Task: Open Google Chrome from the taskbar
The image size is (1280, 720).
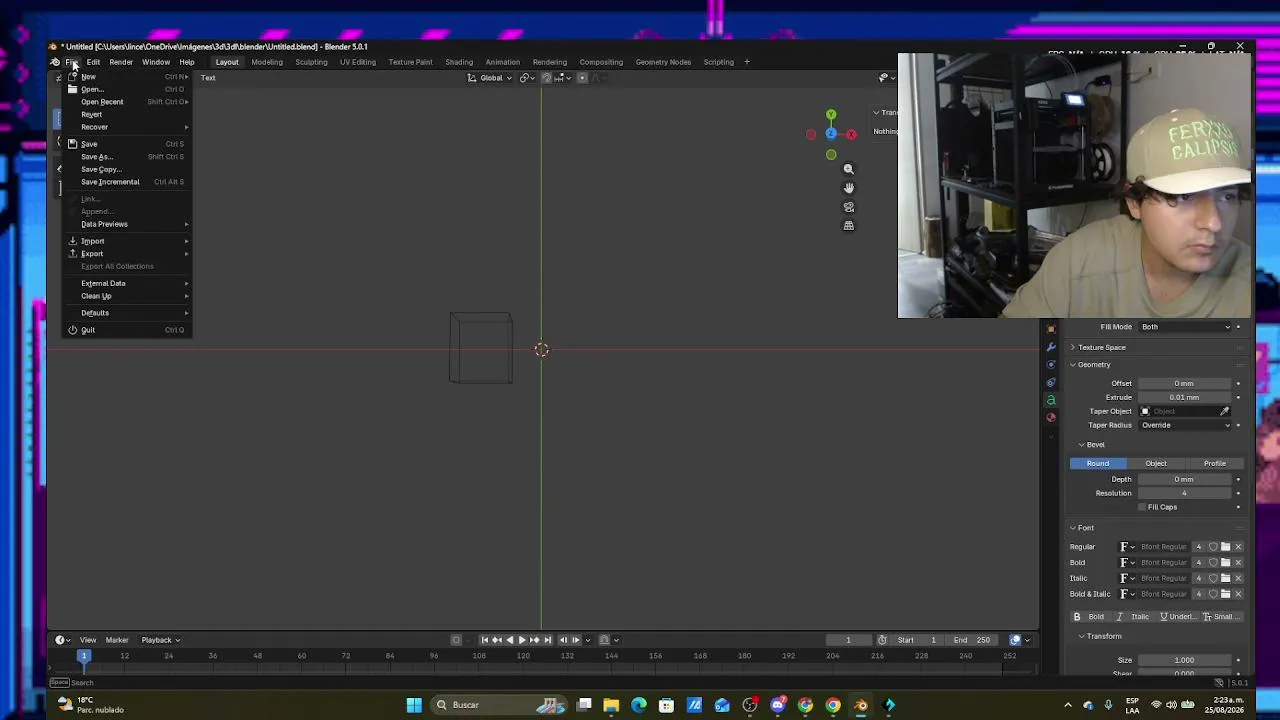Action: tap(833, 705)
